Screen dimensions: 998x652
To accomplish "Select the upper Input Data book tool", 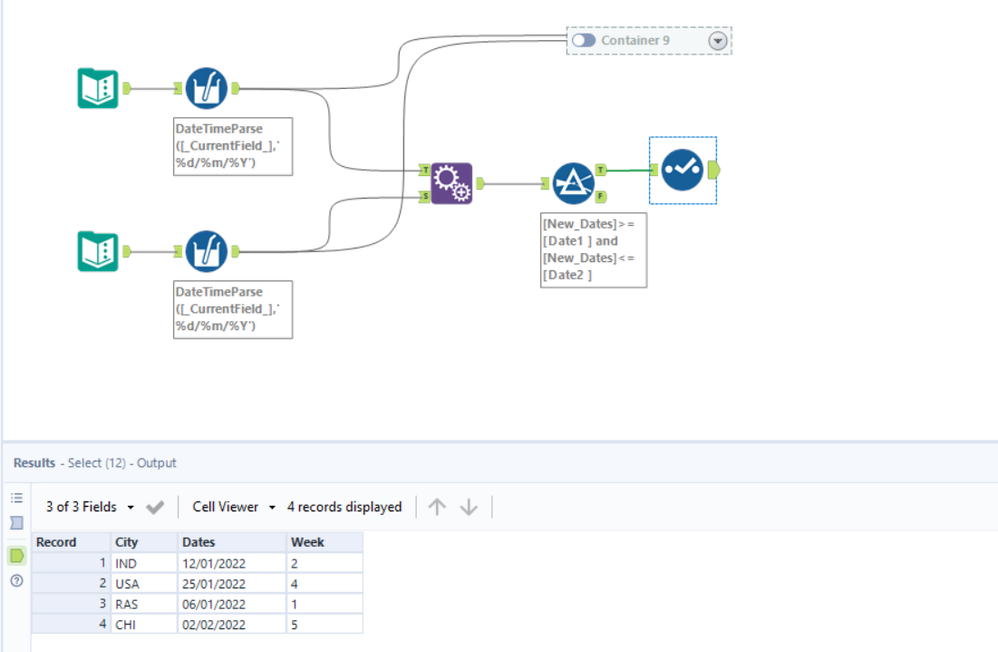I will (98, 88).
